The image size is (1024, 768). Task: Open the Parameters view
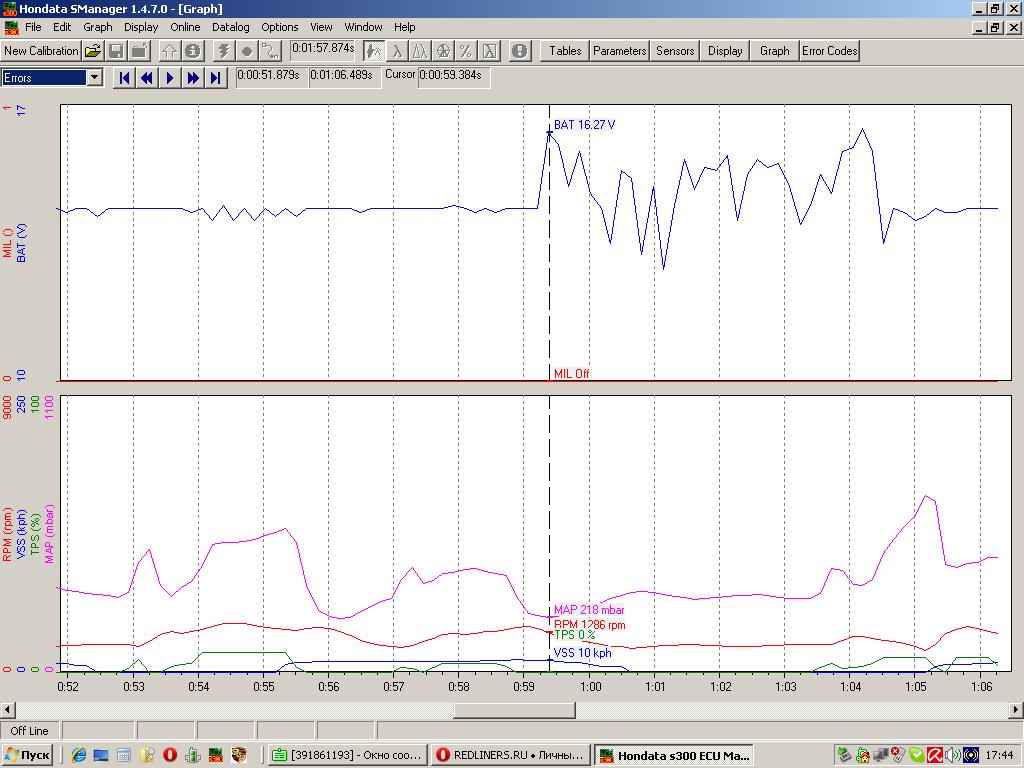tap(619, 51)
